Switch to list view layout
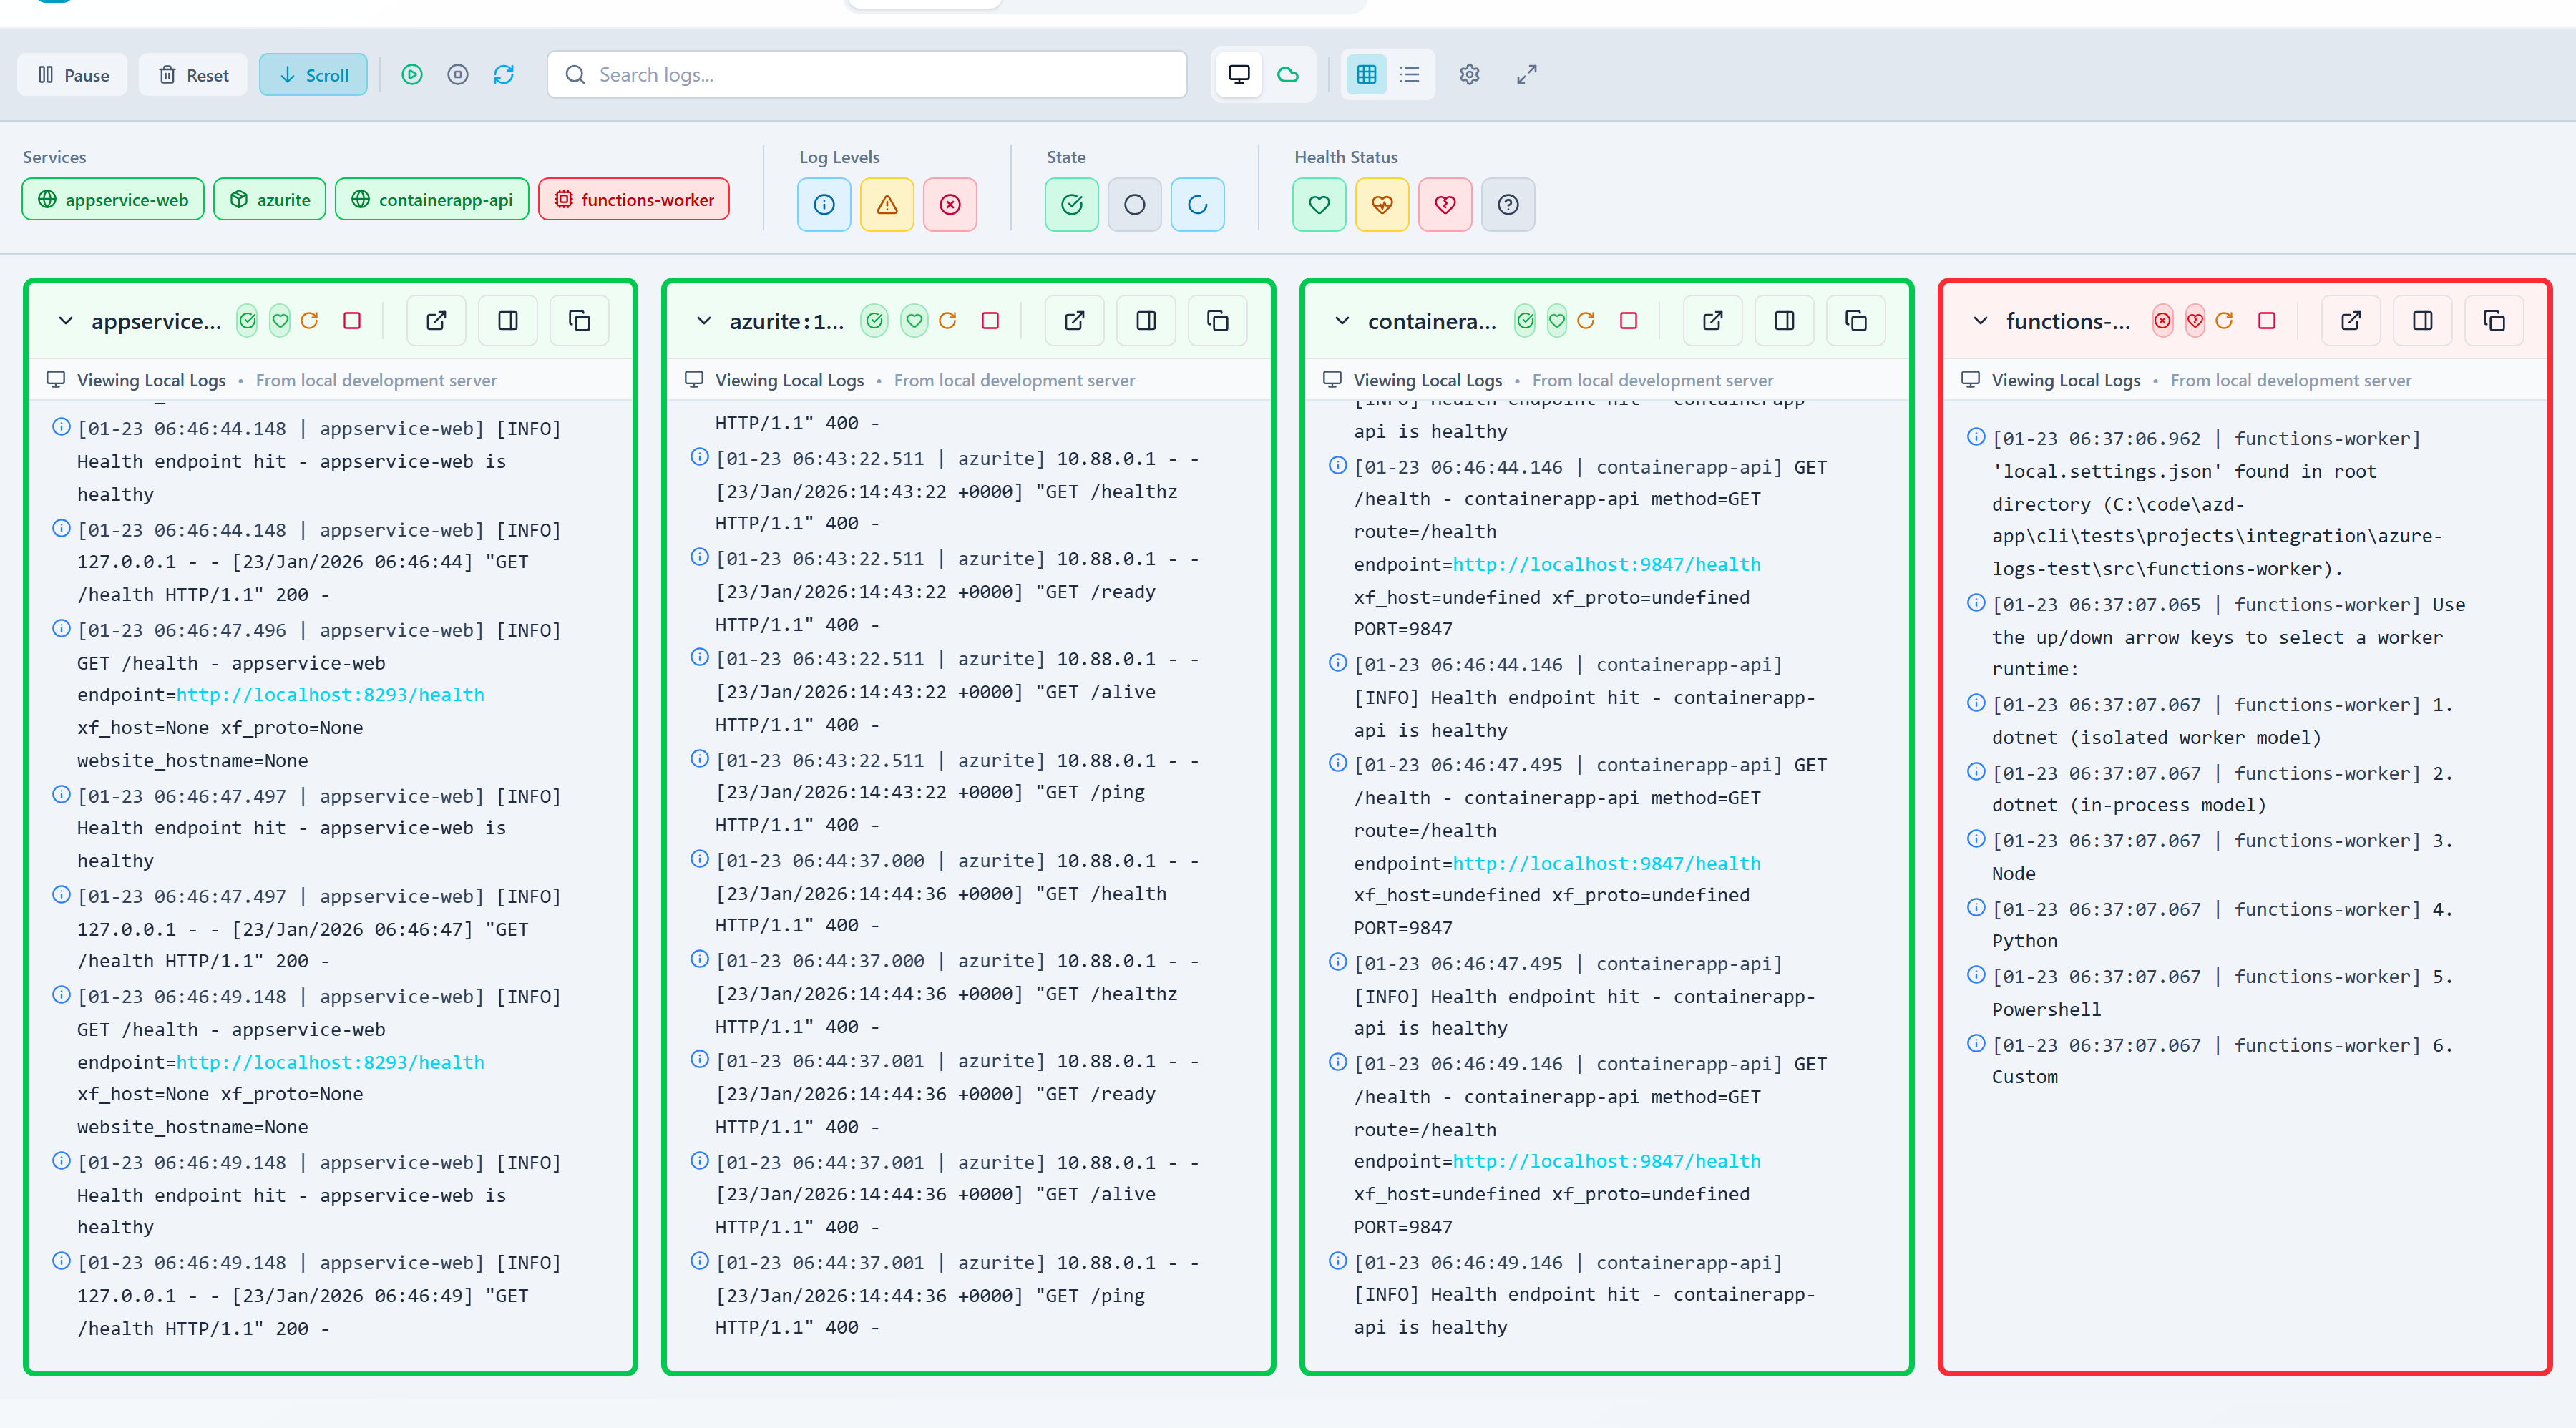2576x1428 pixels. coord(1410,74)
